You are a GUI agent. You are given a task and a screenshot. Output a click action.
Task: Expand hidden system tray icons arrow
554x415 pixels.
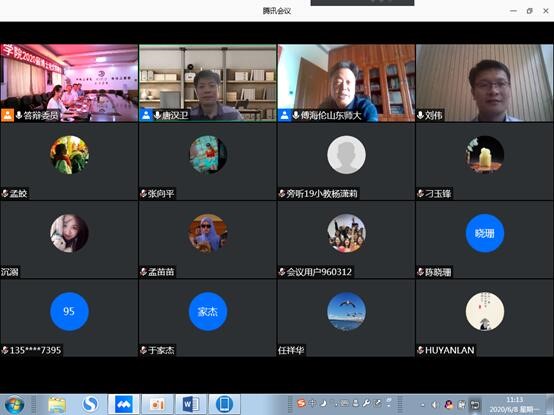coord(423,405)
